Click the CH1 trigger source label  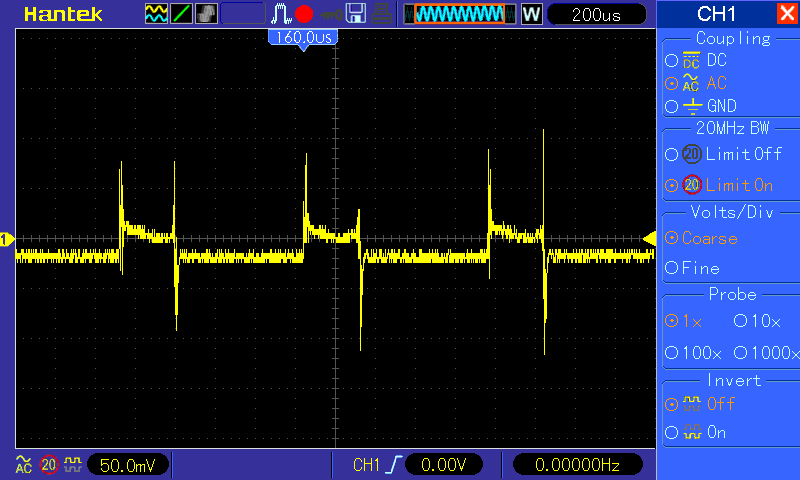pos(366,465)
